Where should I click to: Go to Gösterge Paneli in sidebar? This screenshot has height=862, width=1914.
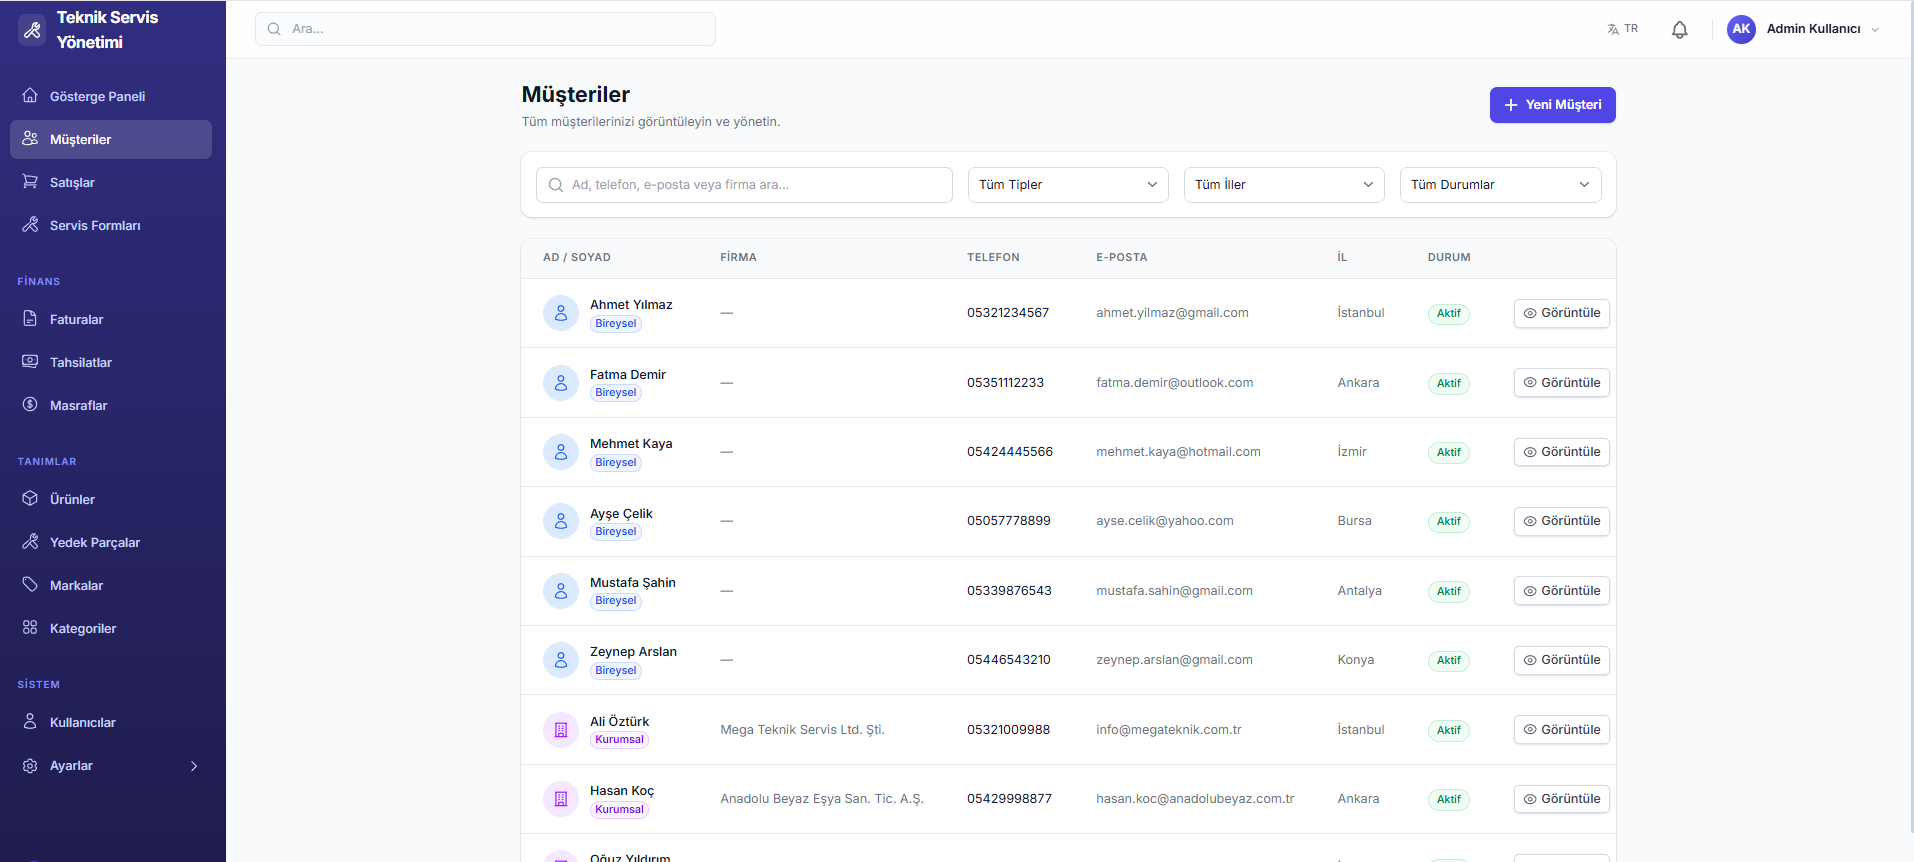(x=97, y=97)
